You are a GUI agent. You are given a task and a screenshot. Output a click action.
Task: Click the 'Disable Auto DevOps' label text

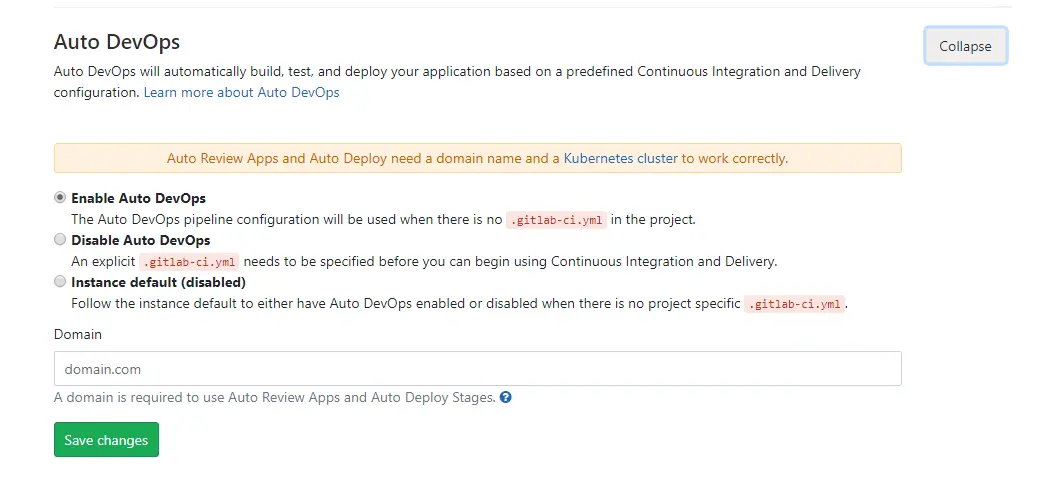coord(141,240)
